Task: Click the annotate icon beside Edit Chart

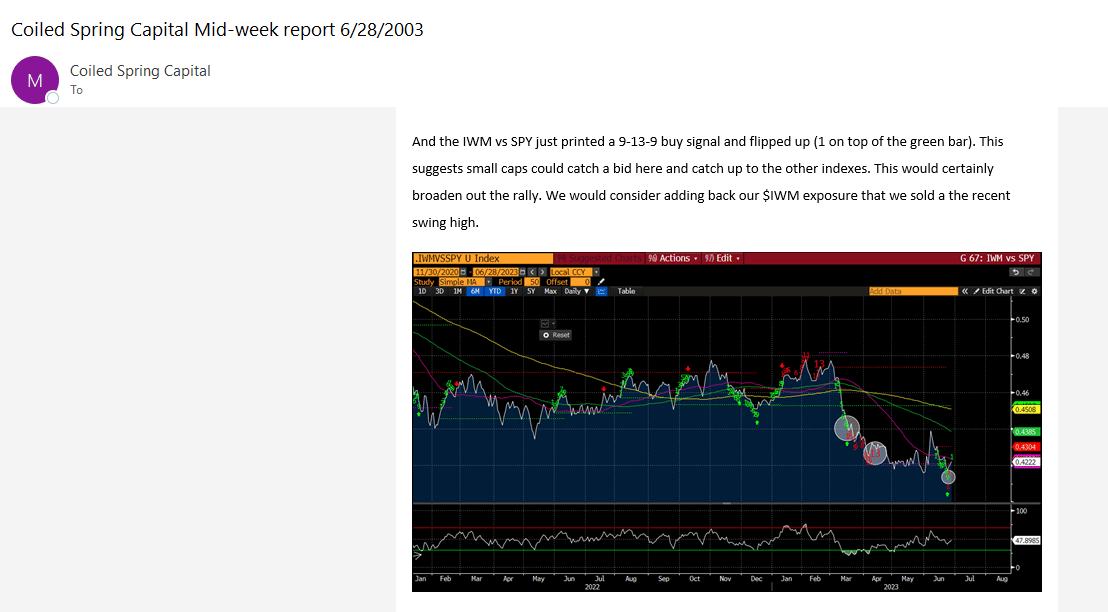Action: click(1022, 291)
